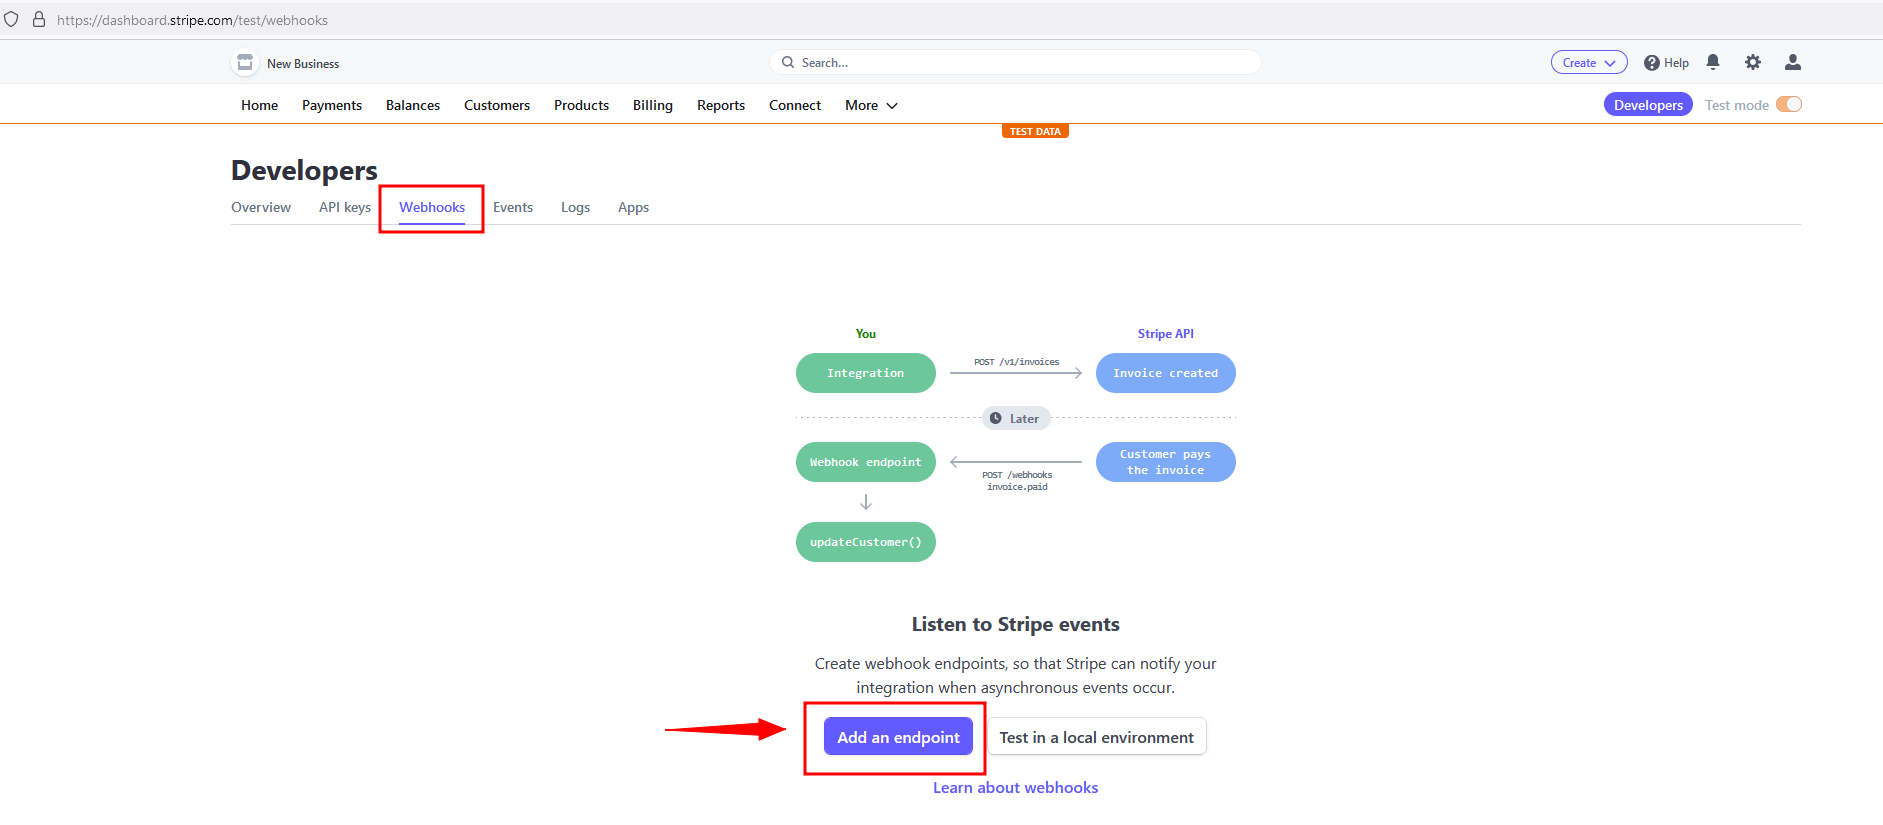
Task: Open the Billing navigation item
Action: [653, 105]
